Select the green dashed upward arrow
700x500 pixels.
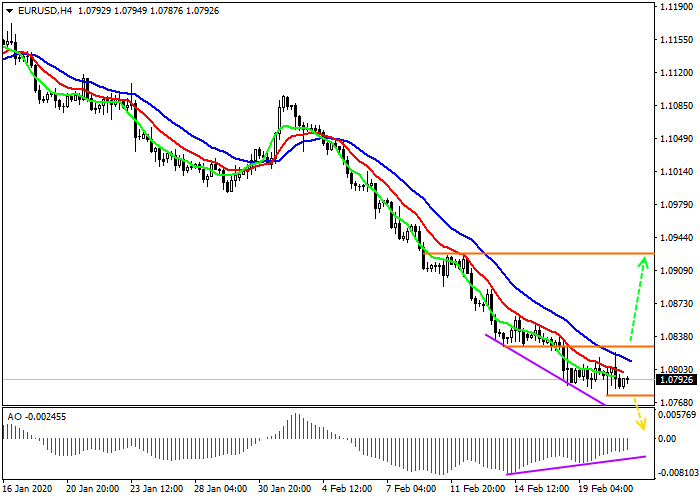pyautogui.click(x=637, y=300)
